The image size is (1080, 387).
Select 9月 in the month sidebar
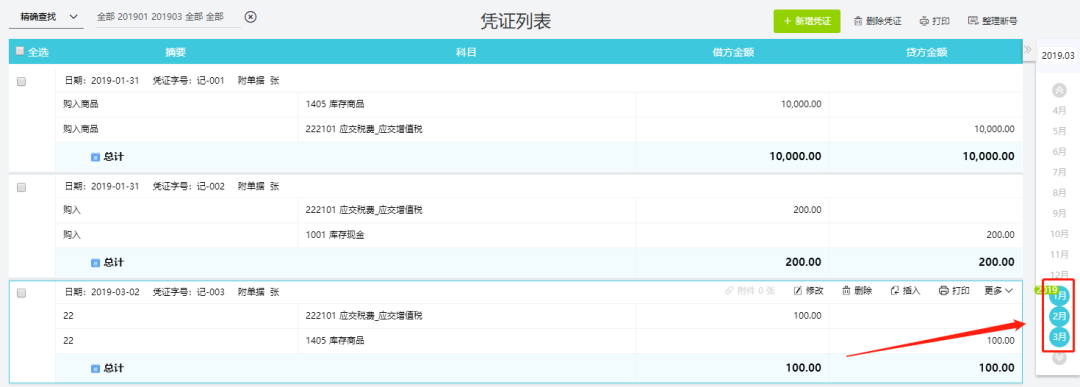1060,213
